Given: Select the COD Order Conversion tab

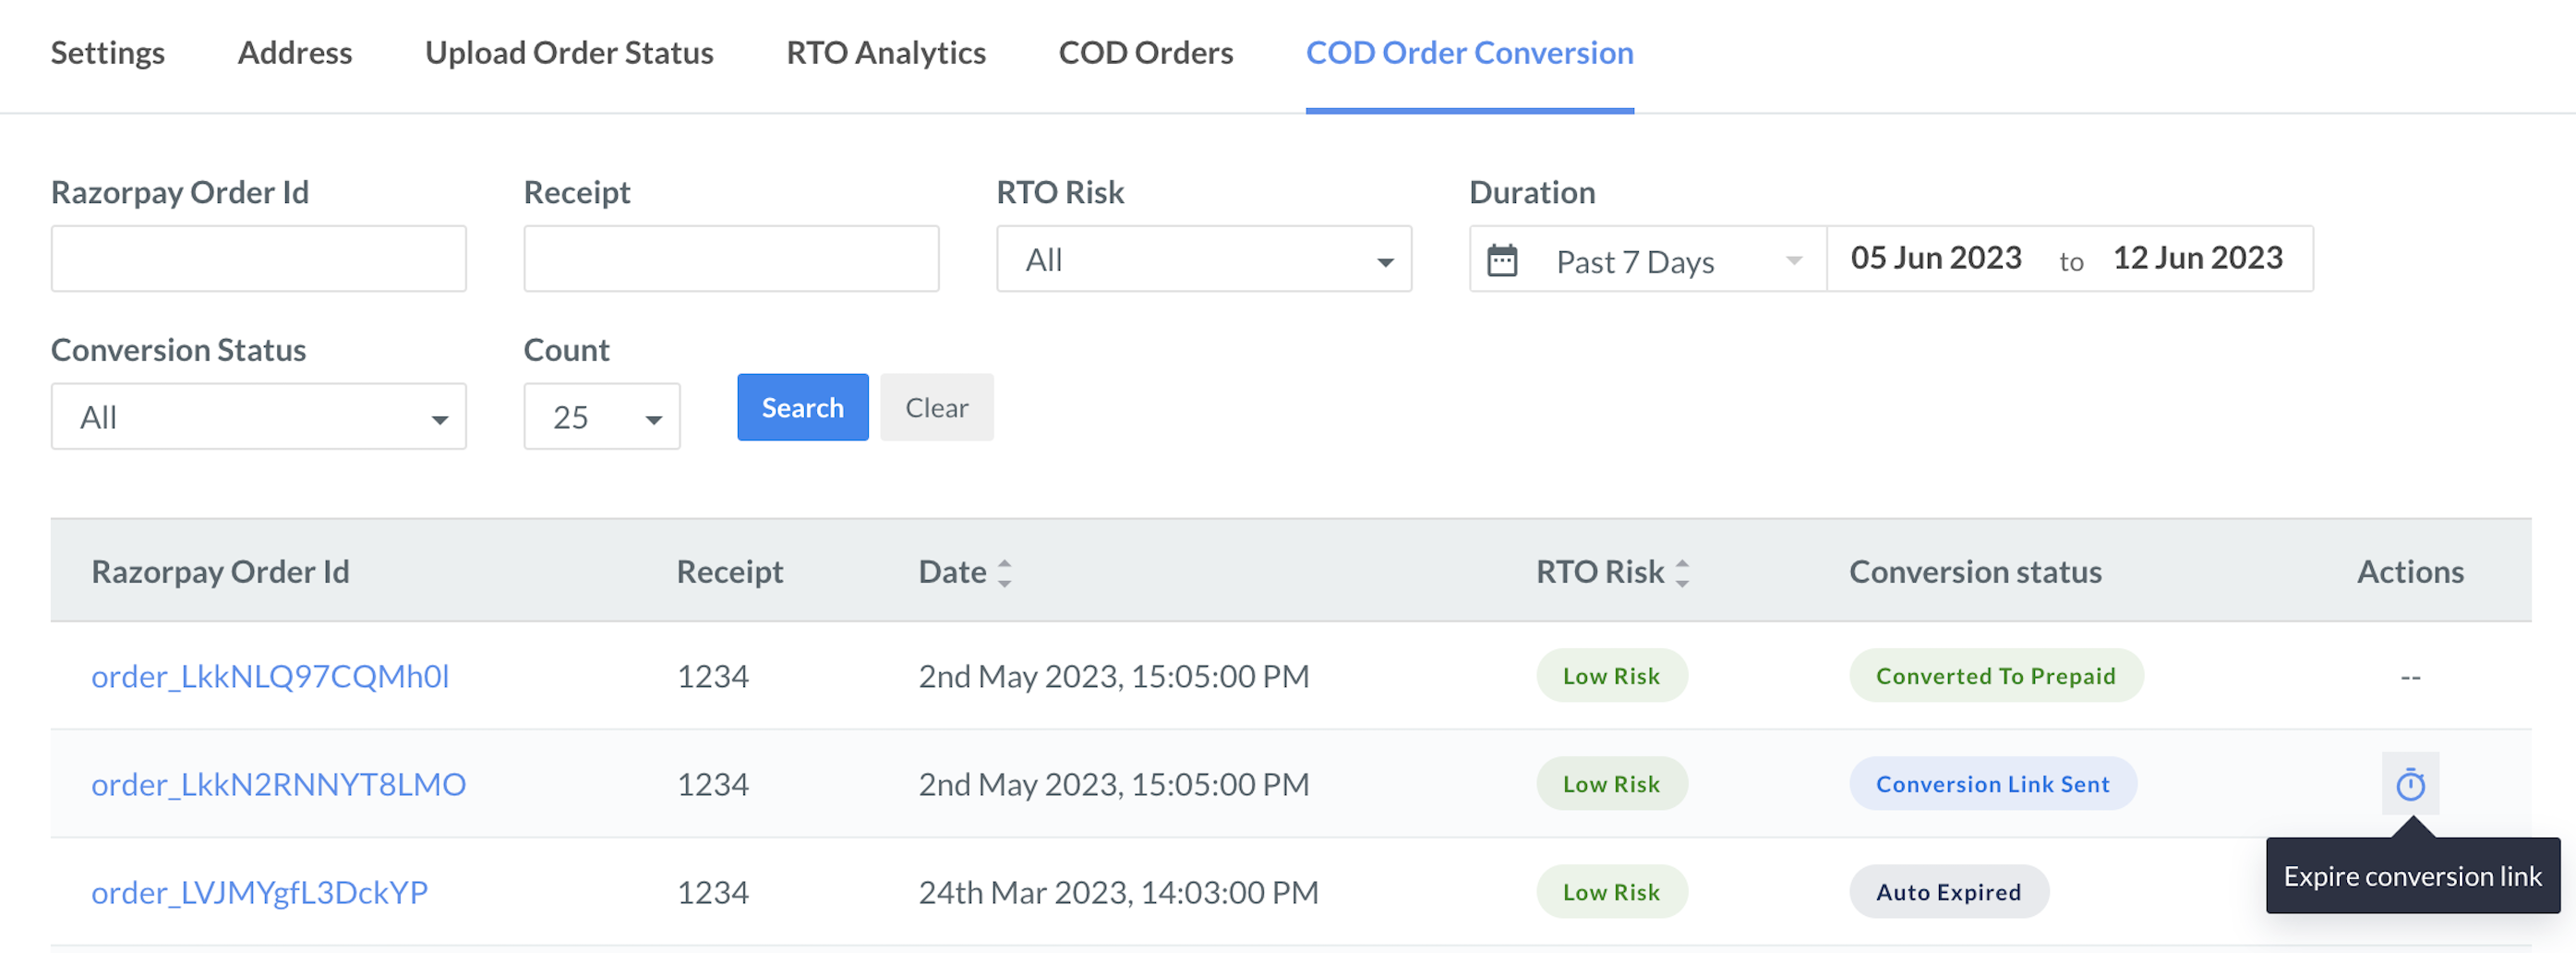Looking at the screenshot, I should click(x=1470, y=52).
